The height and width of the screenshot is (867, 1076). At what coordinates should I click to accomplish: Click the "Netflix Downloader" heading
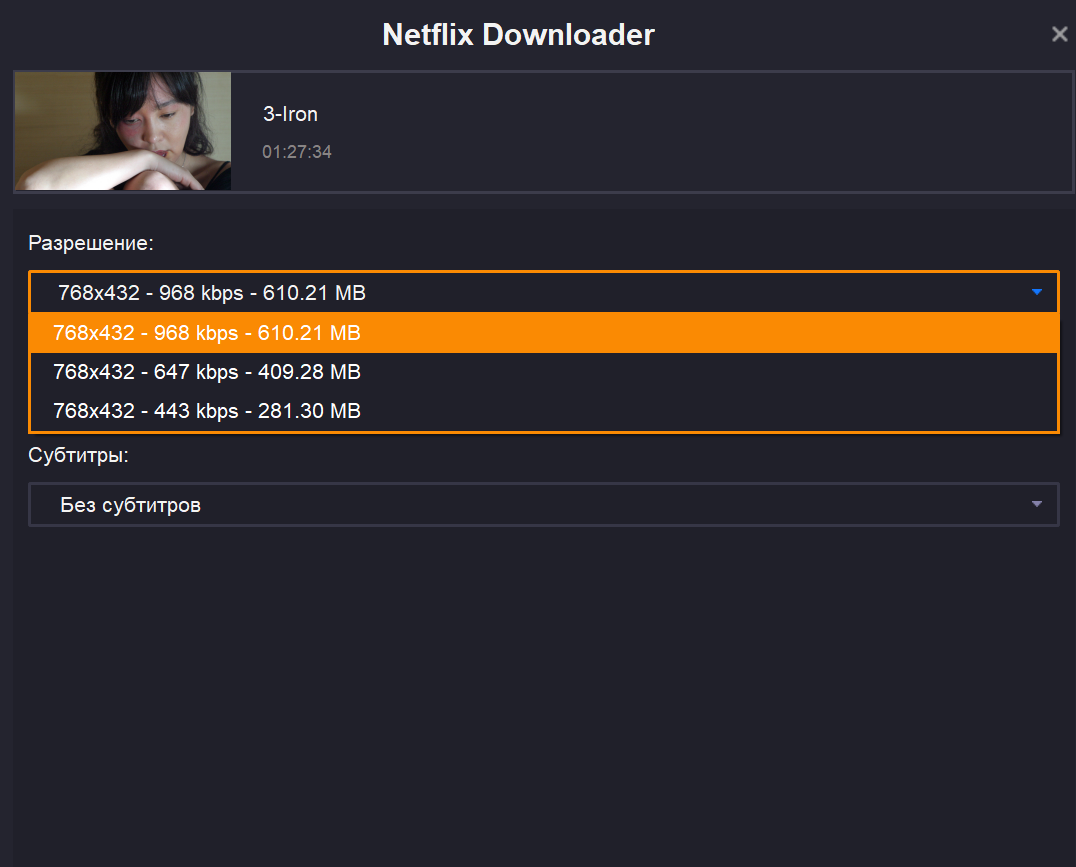tap(518, 35)
